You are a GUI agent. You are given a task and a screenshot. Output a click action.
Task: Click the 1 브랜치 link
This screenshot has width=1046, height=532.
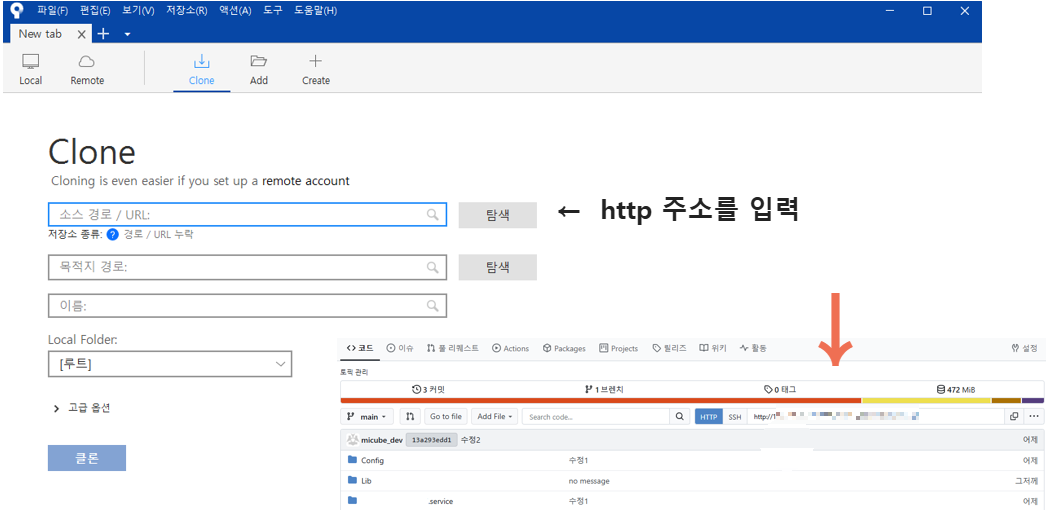coord(604,389)
